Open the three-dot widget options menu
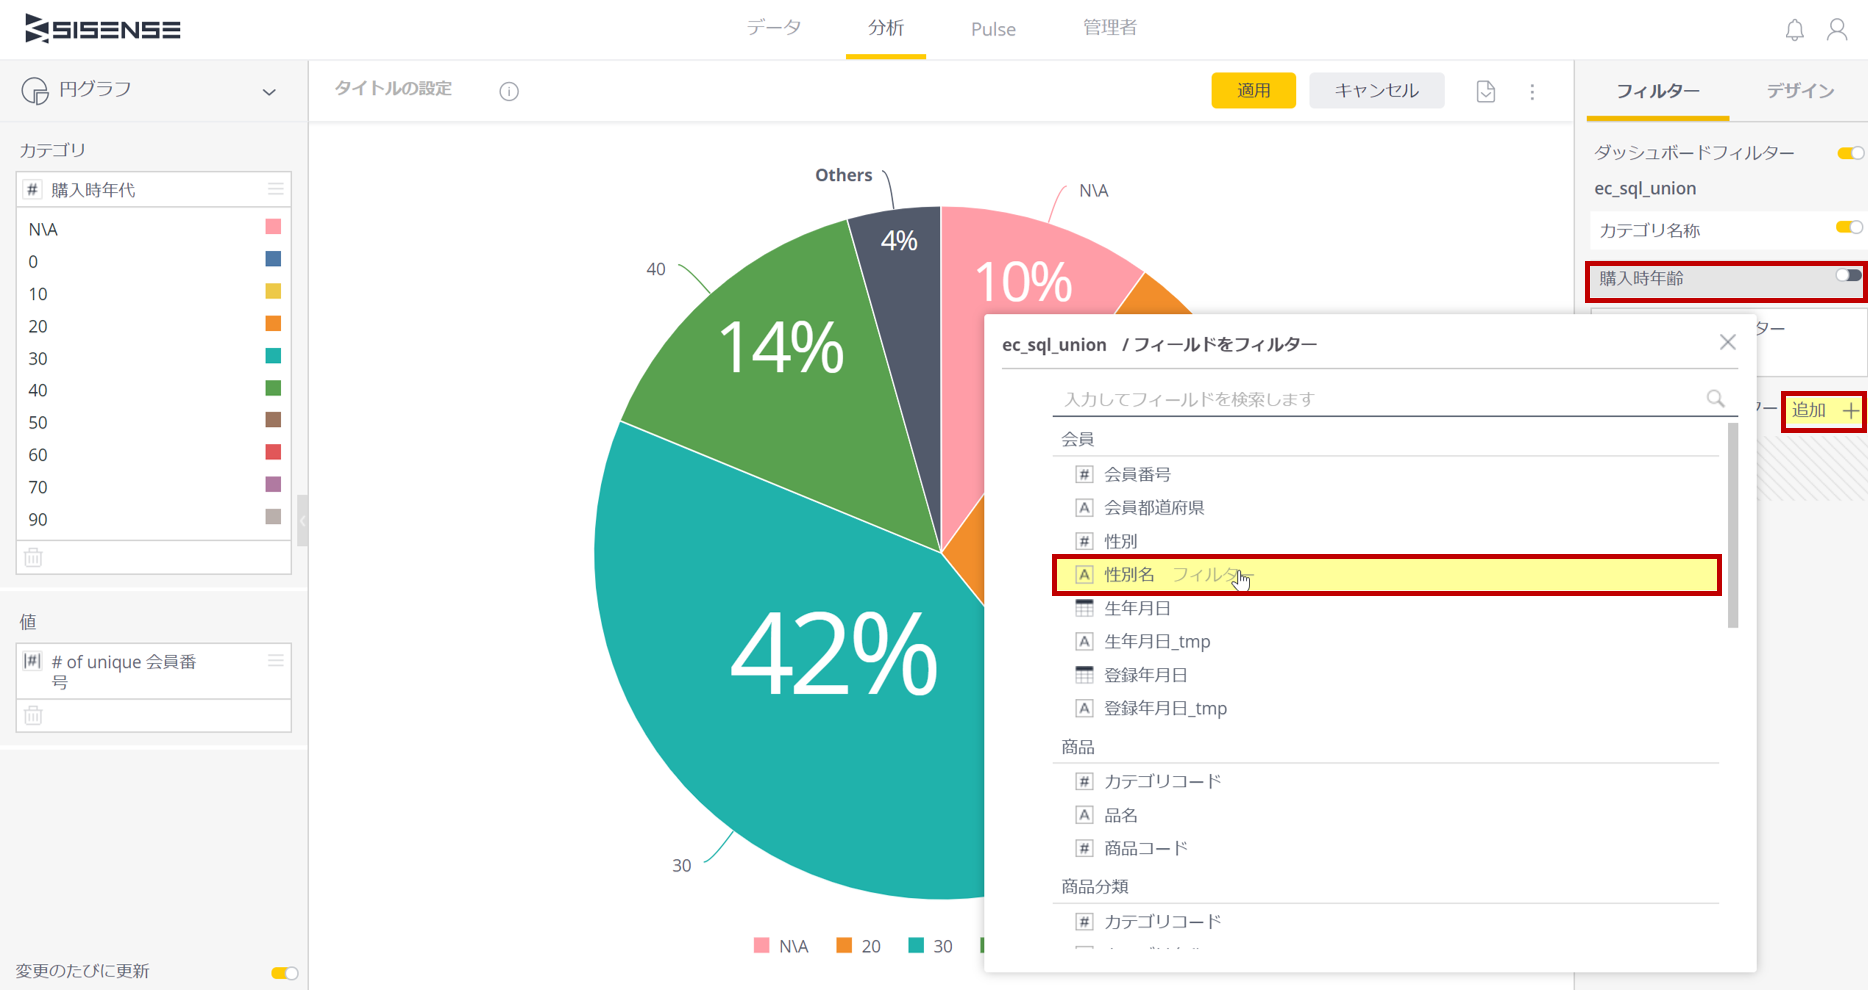1868x990 pixels. click(1532, 91)
